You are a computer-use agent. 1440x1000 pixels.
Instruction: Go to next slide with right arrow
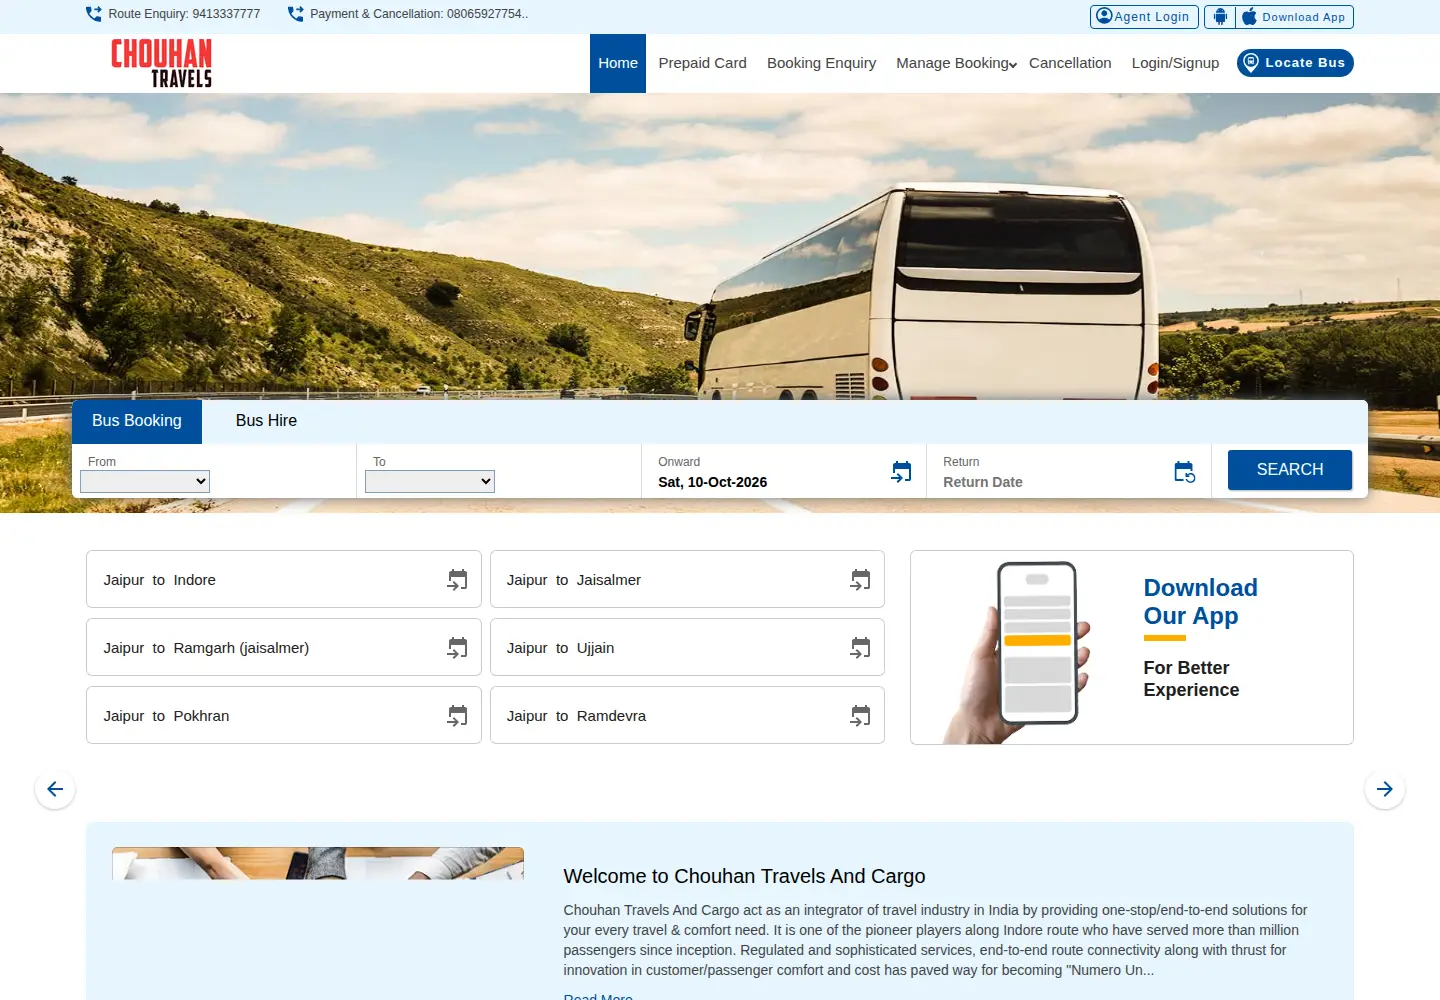[x=1385, y=789]
